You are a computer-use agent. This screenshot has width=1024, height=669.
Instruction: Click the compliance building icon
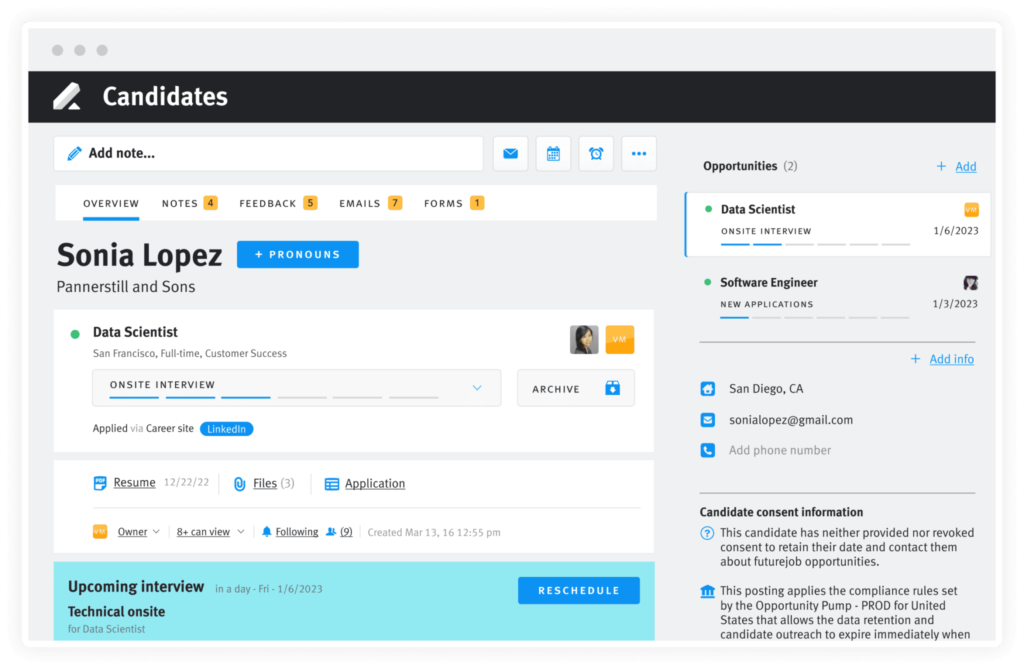click(x=707, y=592)
